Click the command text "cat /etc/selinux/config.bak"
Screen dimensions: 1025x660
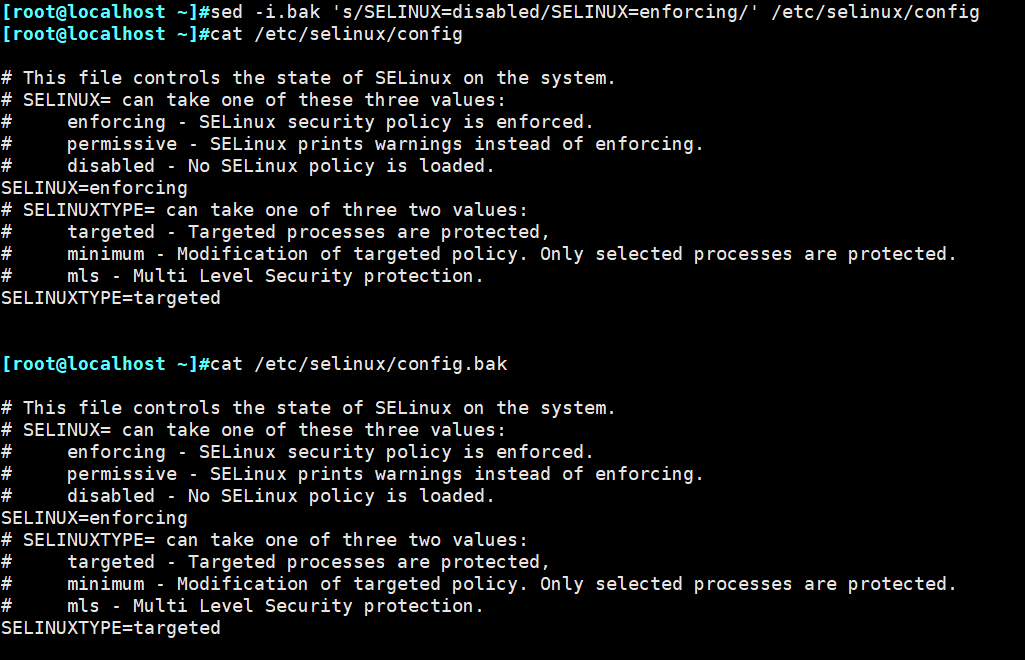(358, 364)
